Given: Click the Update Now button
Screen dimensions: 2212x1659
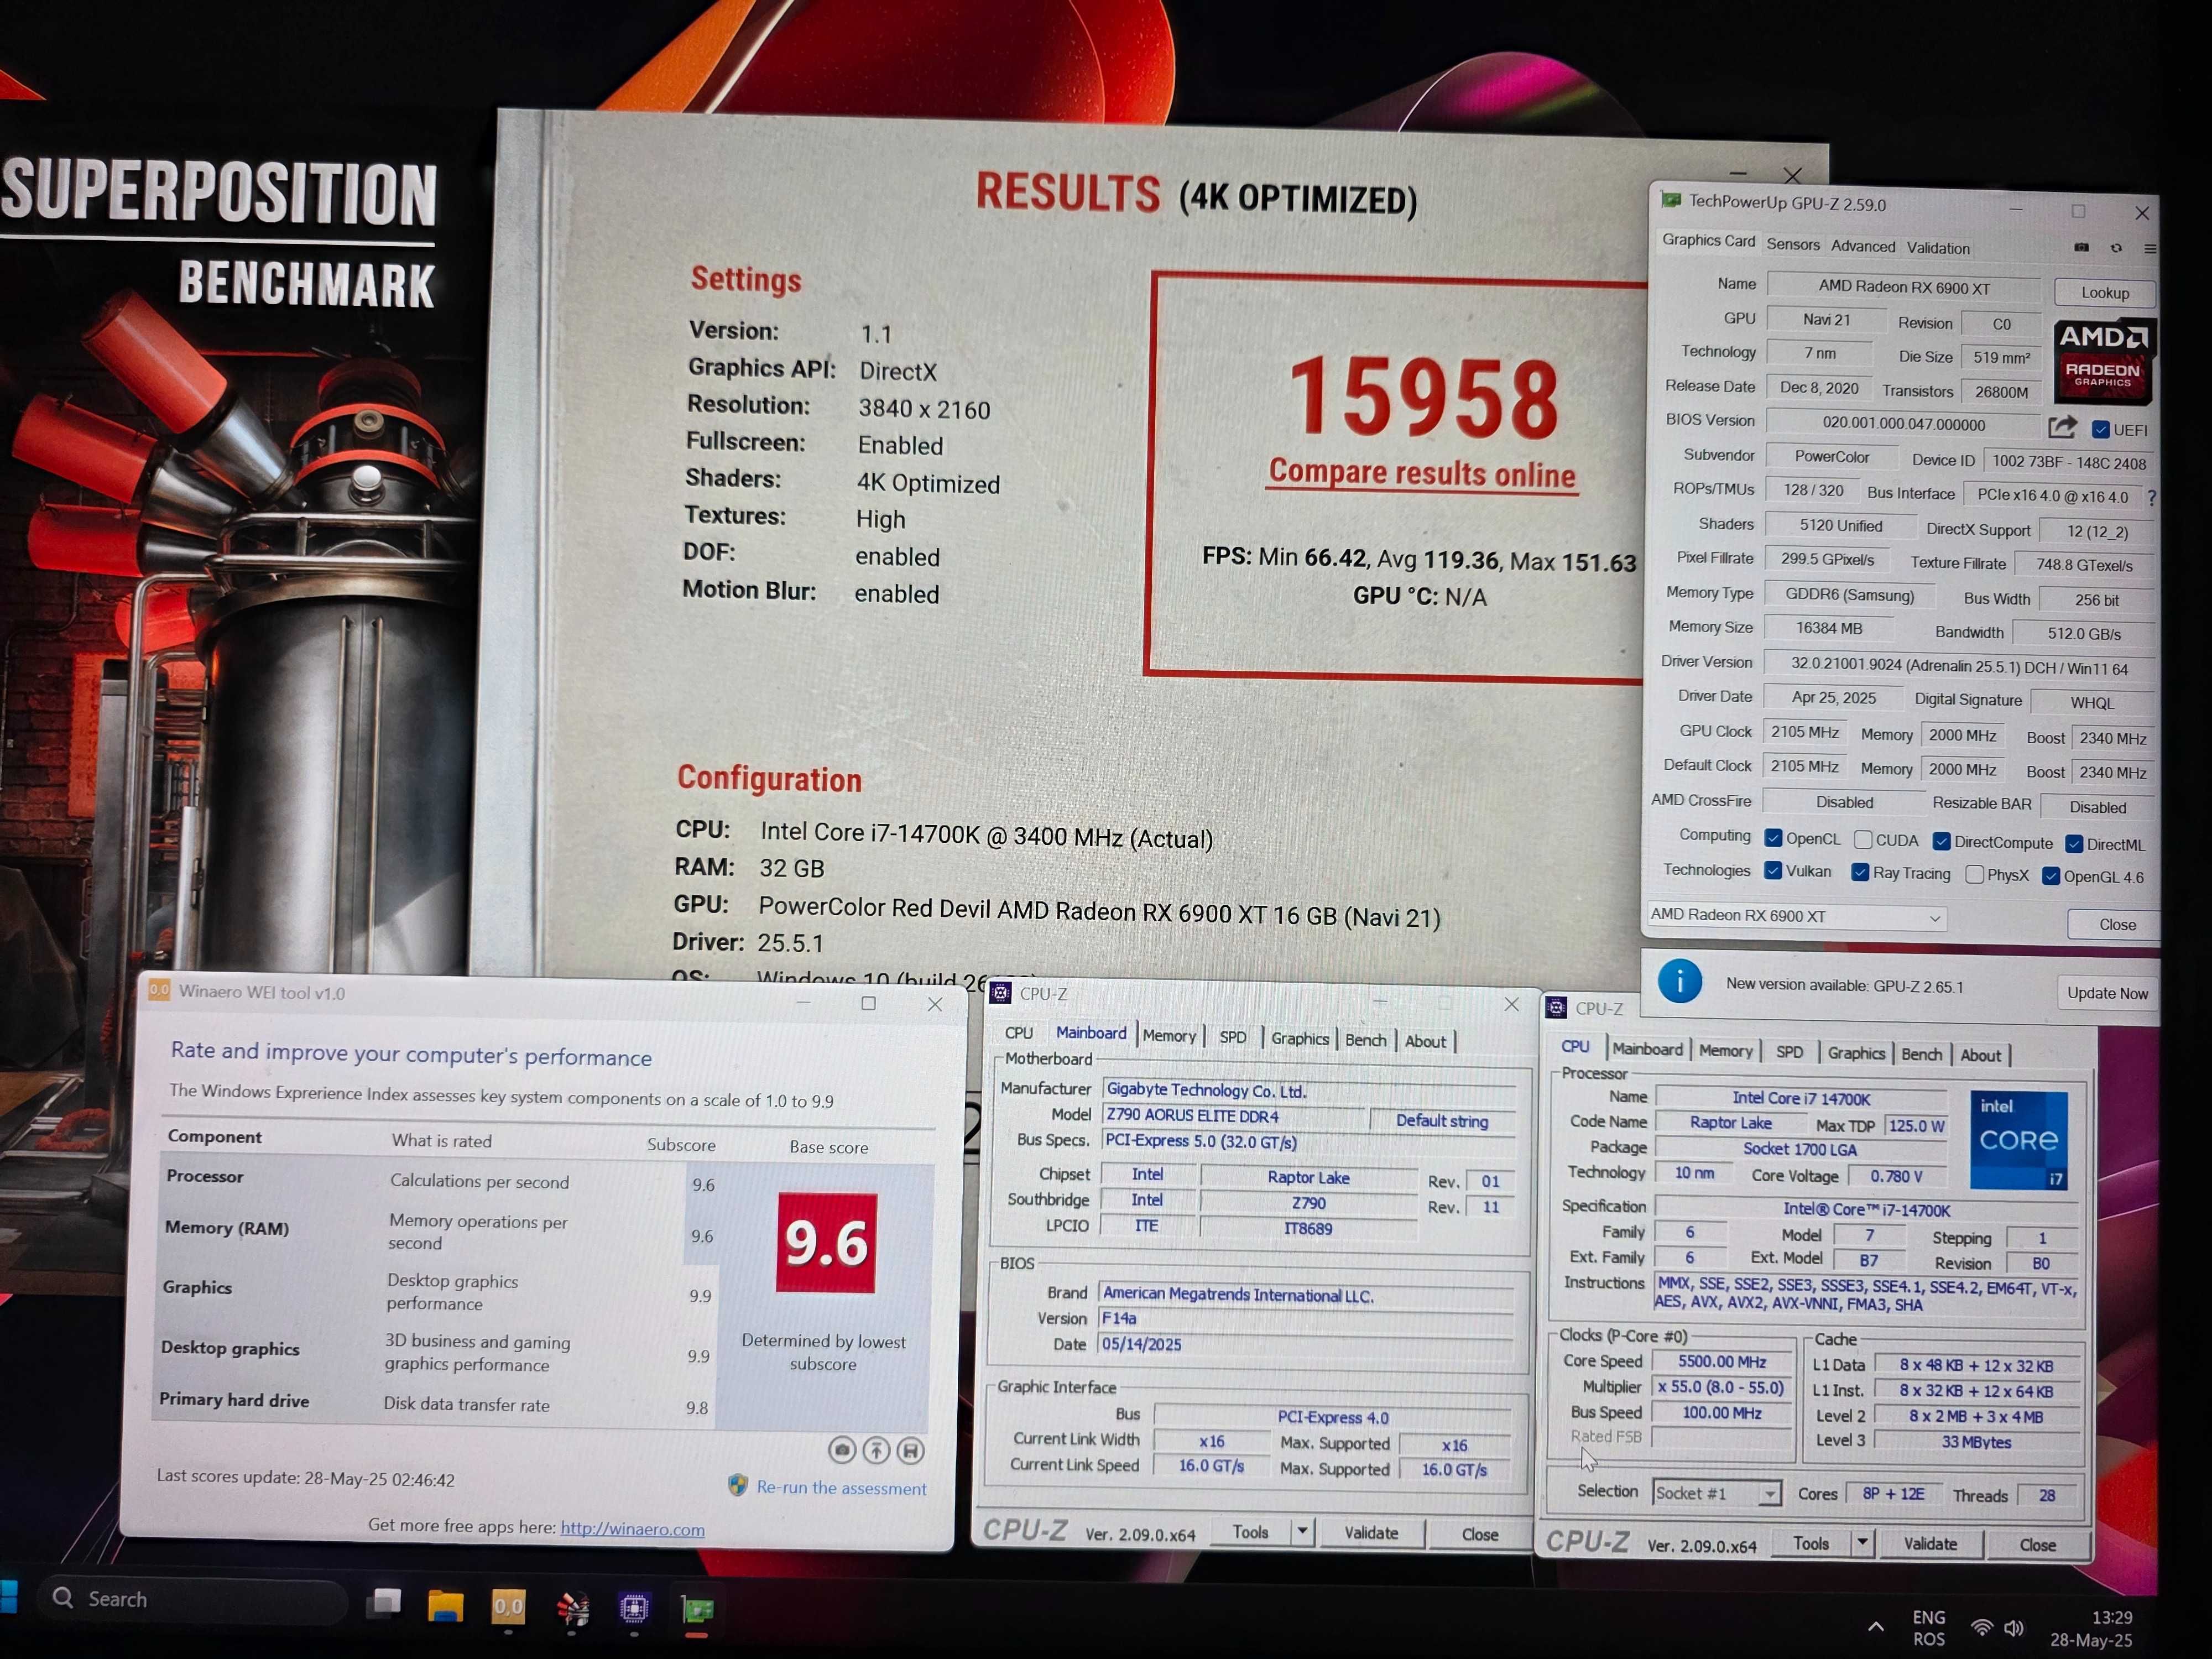Looking at the screenshot, I should (x=2107, y=992).
